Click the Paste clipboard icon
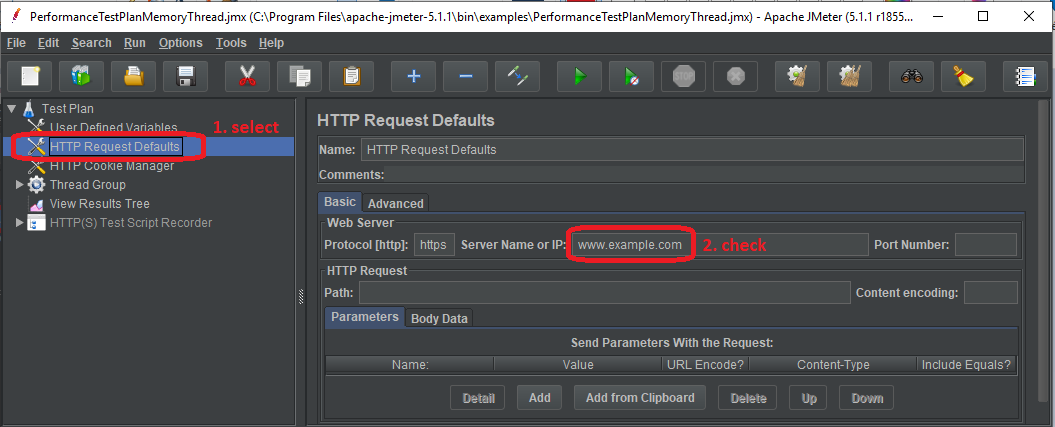The width and height of the screenshot is (1055, 427). [x=351, y=76]
